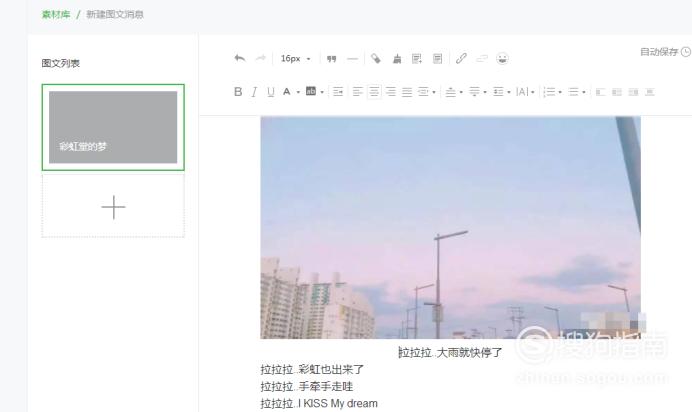This screenshot has height=412, width=692.
Task: Click the both-side indent icon
Action: point(423,92)
